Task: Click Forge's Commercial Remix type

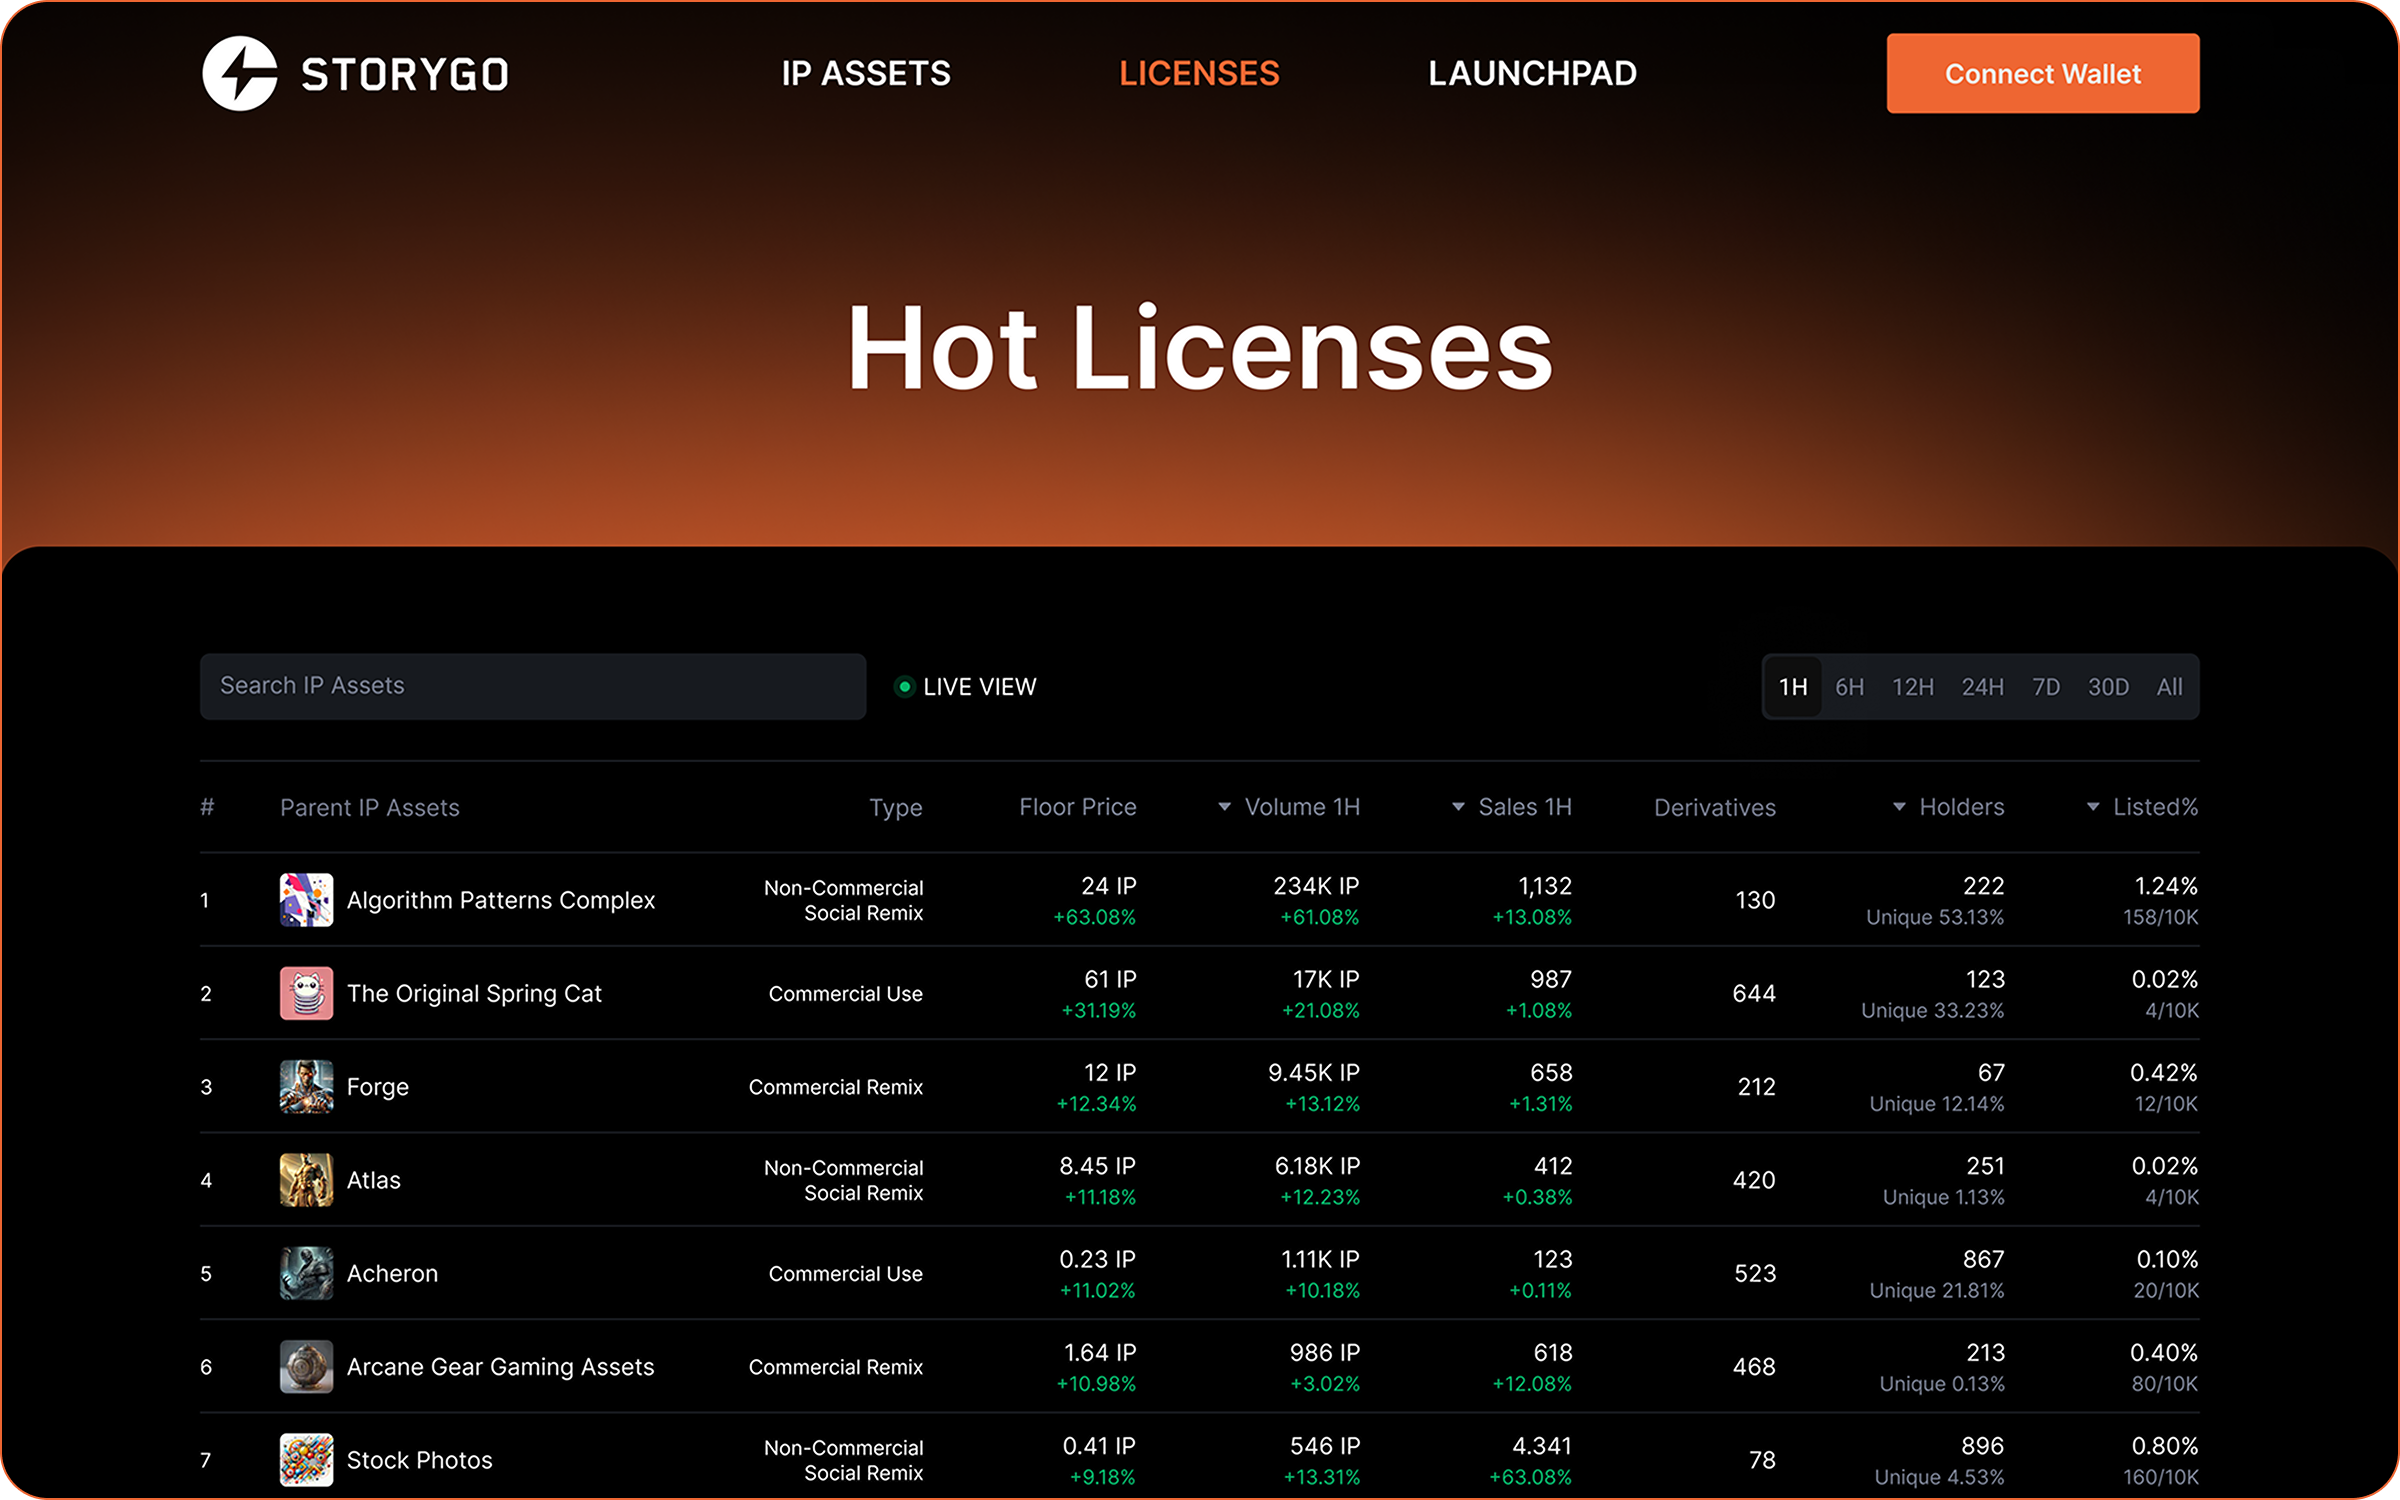Action: tap(835, 1087)
